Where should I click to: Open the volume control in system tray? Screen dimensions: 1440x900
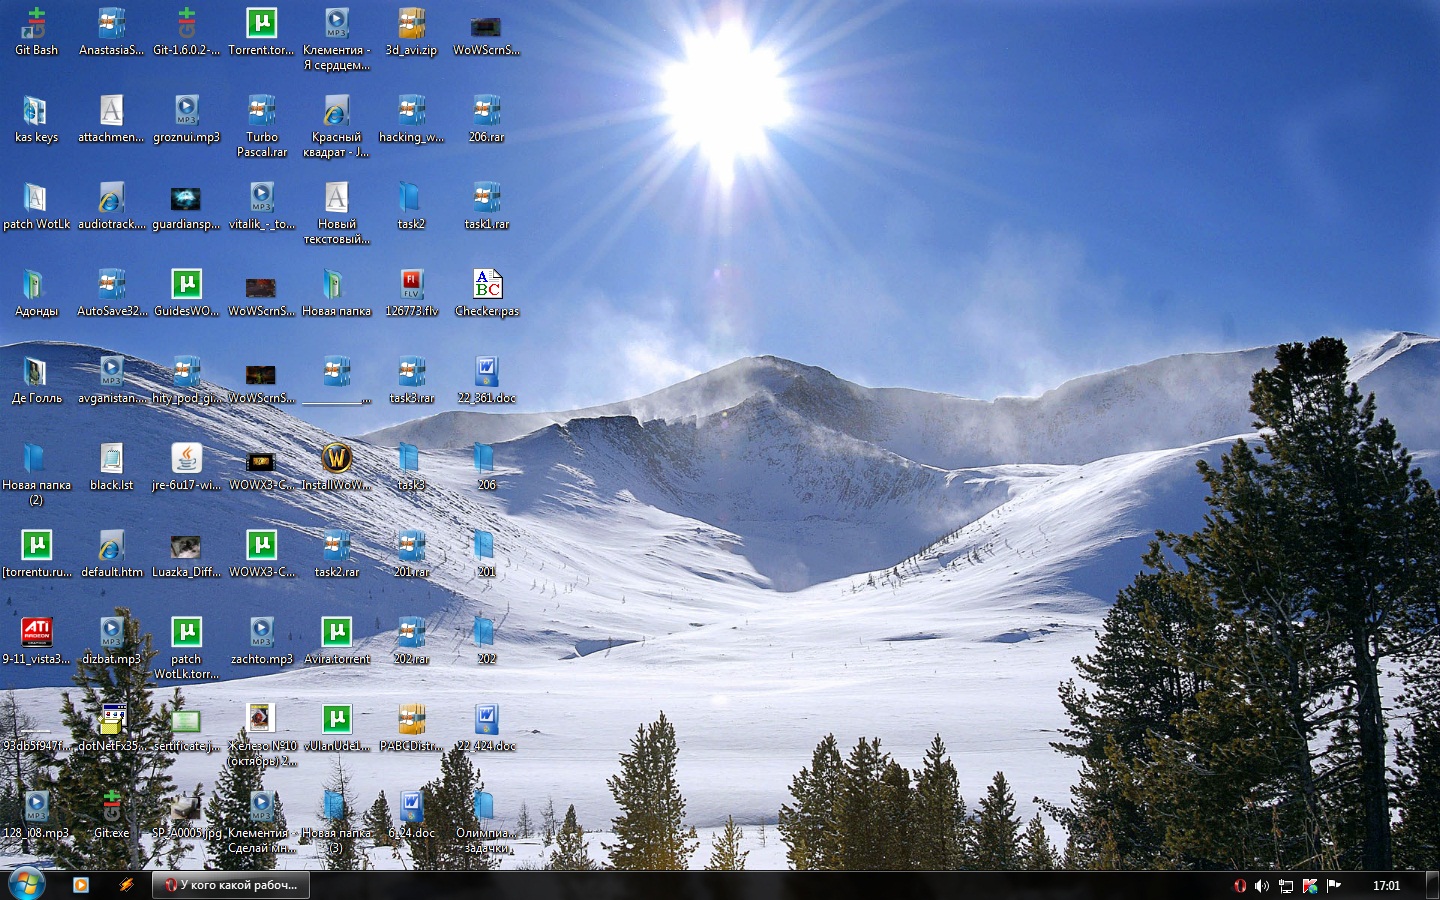point(1262,886)
